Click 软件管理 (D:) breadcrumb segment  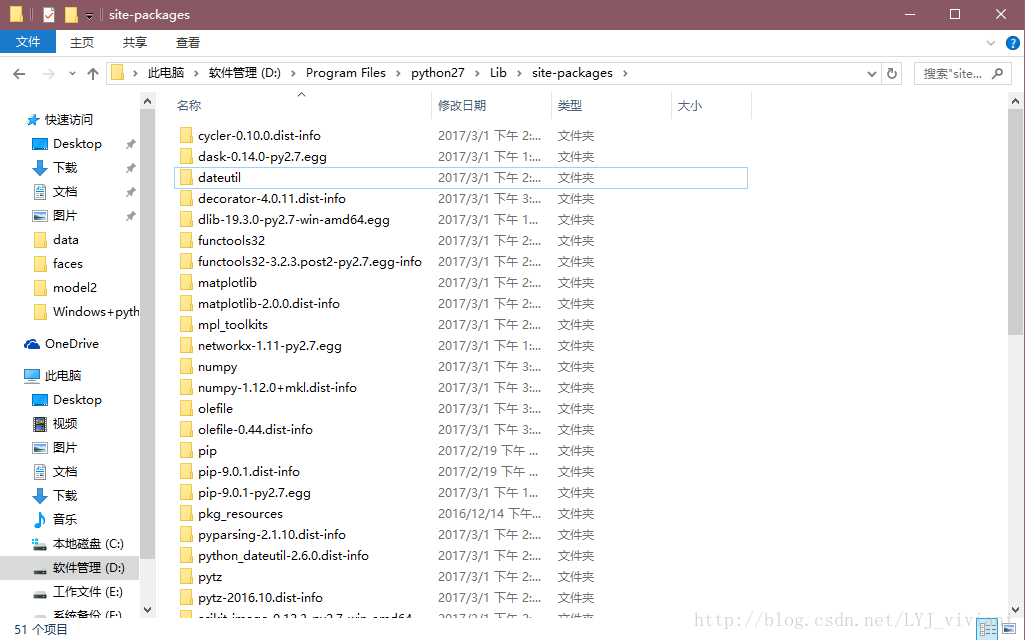(x=244, y=73)
